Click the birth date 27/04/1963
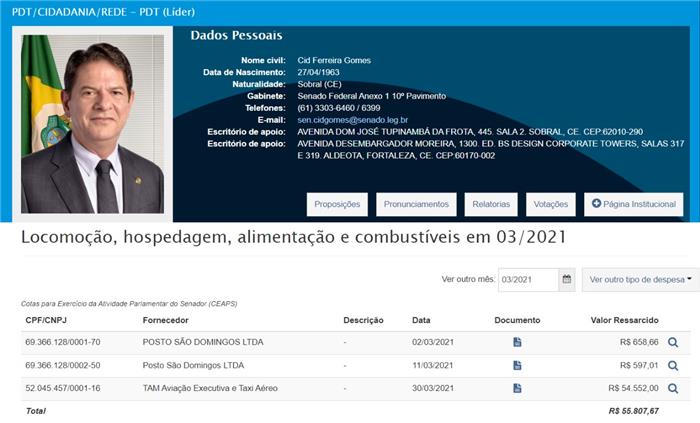The height and width of the screenshot is (423, 700). (318, 72)
